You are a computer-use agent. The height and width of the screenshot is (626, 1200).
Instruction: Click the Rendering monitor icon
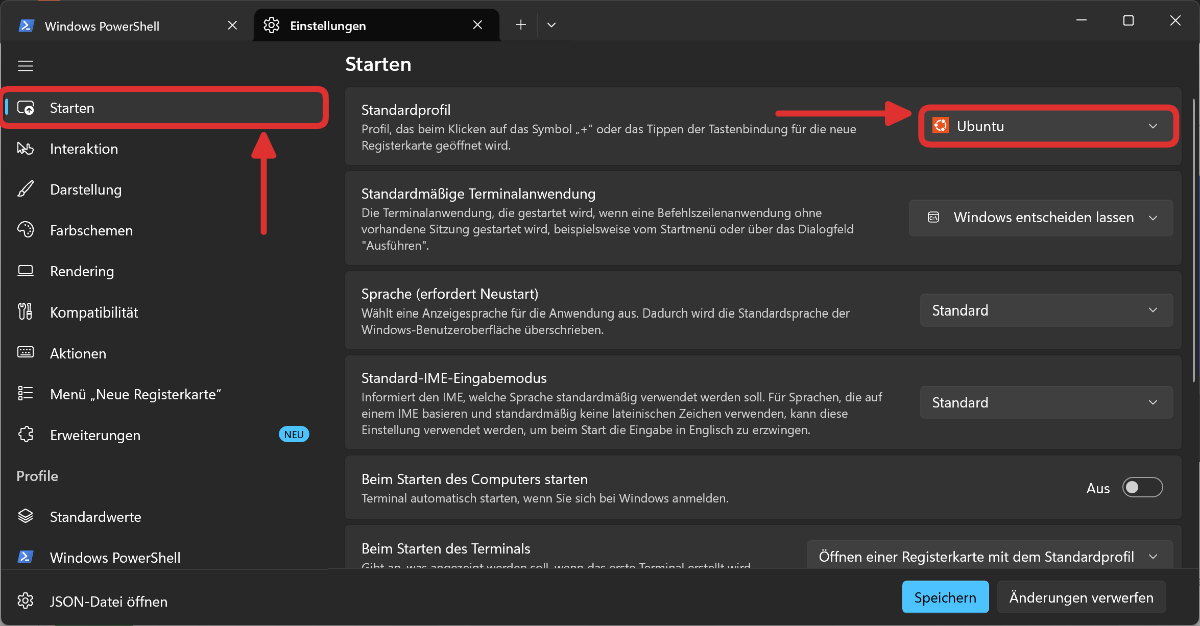tap(27, 272)
